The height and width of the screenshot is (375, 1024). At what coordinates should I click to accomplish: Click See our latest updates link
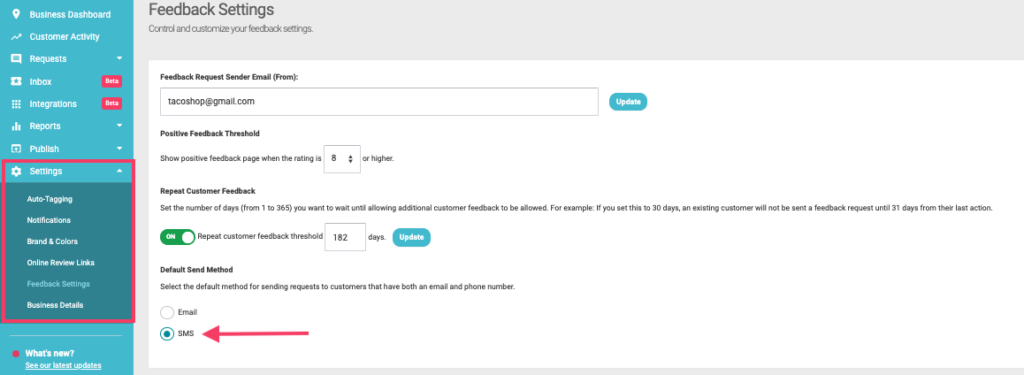point(63,365)
